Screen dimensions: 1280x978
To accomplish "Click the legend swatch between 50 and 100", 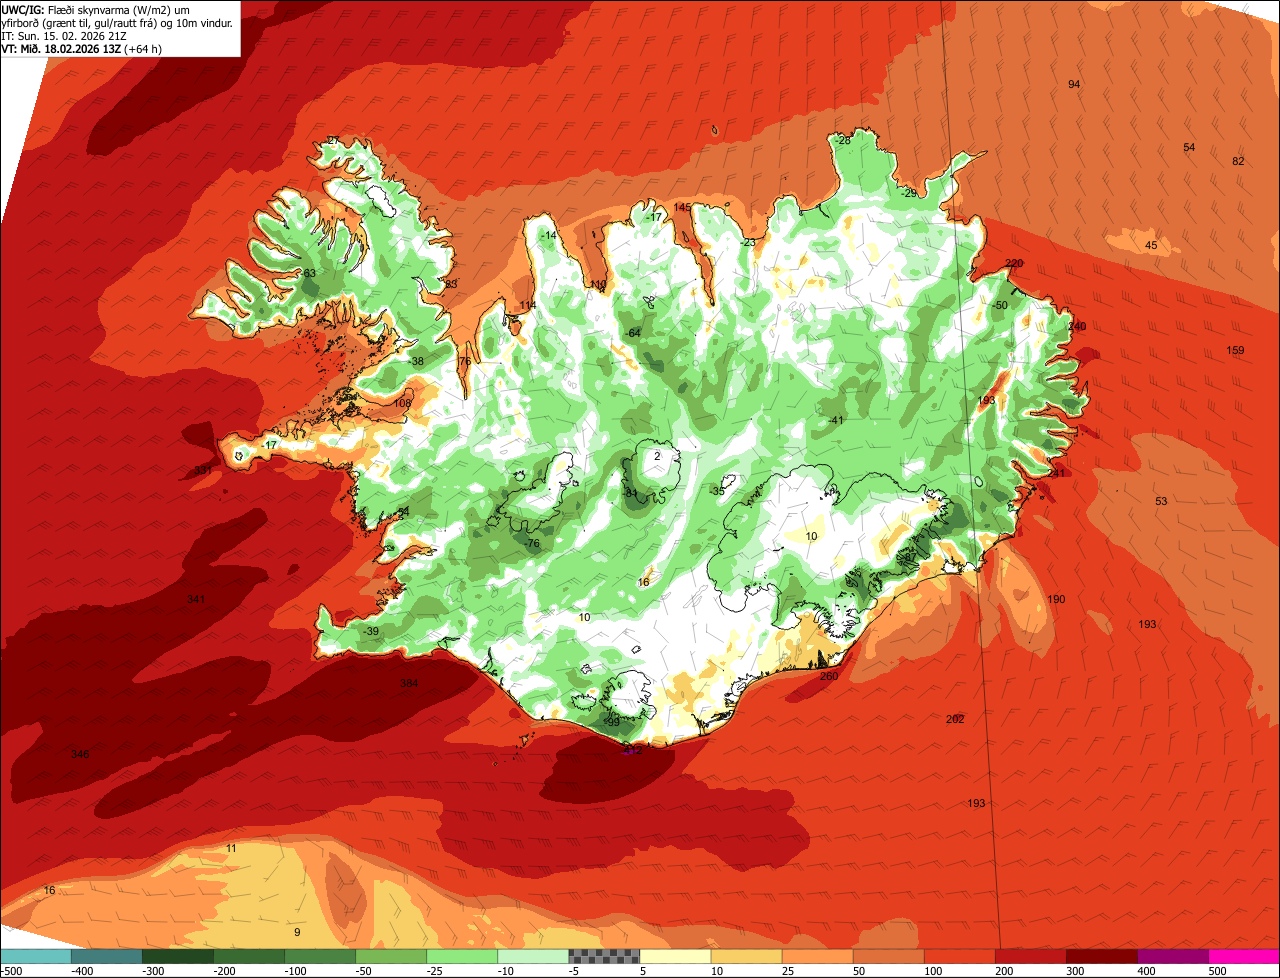I will point(888,956).
